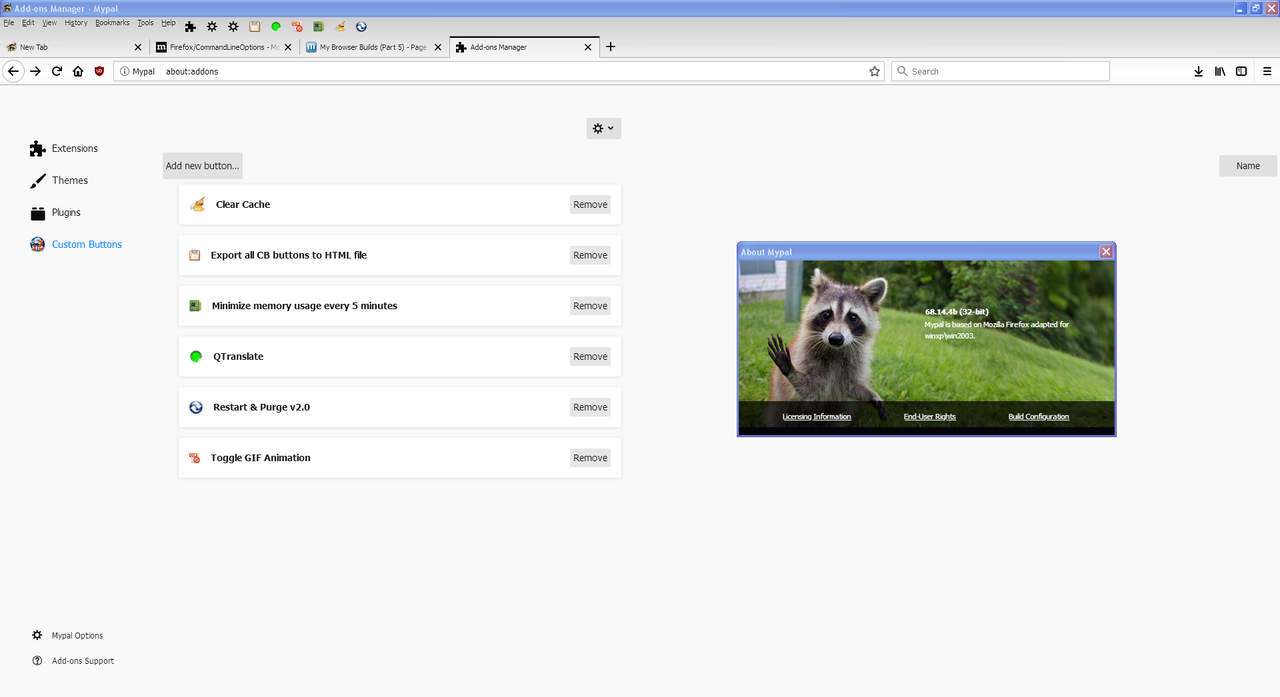Open End-User Rights in About Mypal
1280x697 pixels.
[x=930, y=417]
